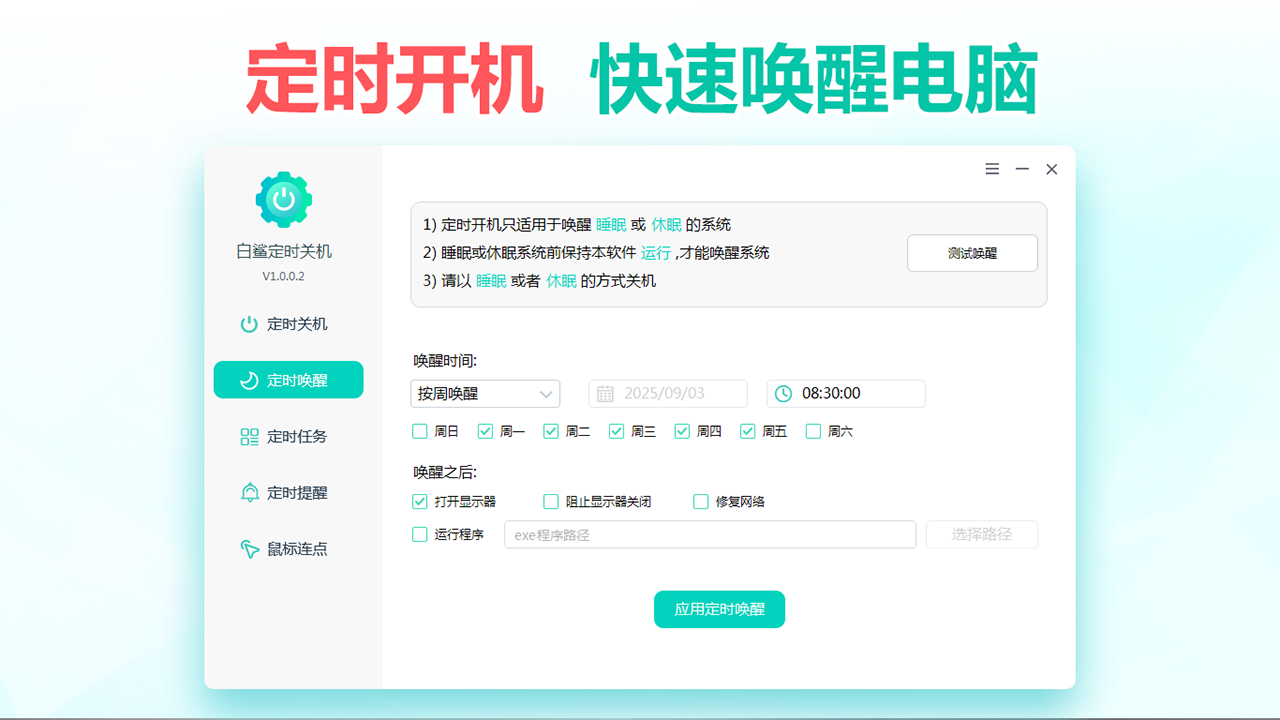Viewport: 1280px width, 720px height.
Task: Switch to 定时任务 in the sidebar
Action: click(x=288, y=437)
